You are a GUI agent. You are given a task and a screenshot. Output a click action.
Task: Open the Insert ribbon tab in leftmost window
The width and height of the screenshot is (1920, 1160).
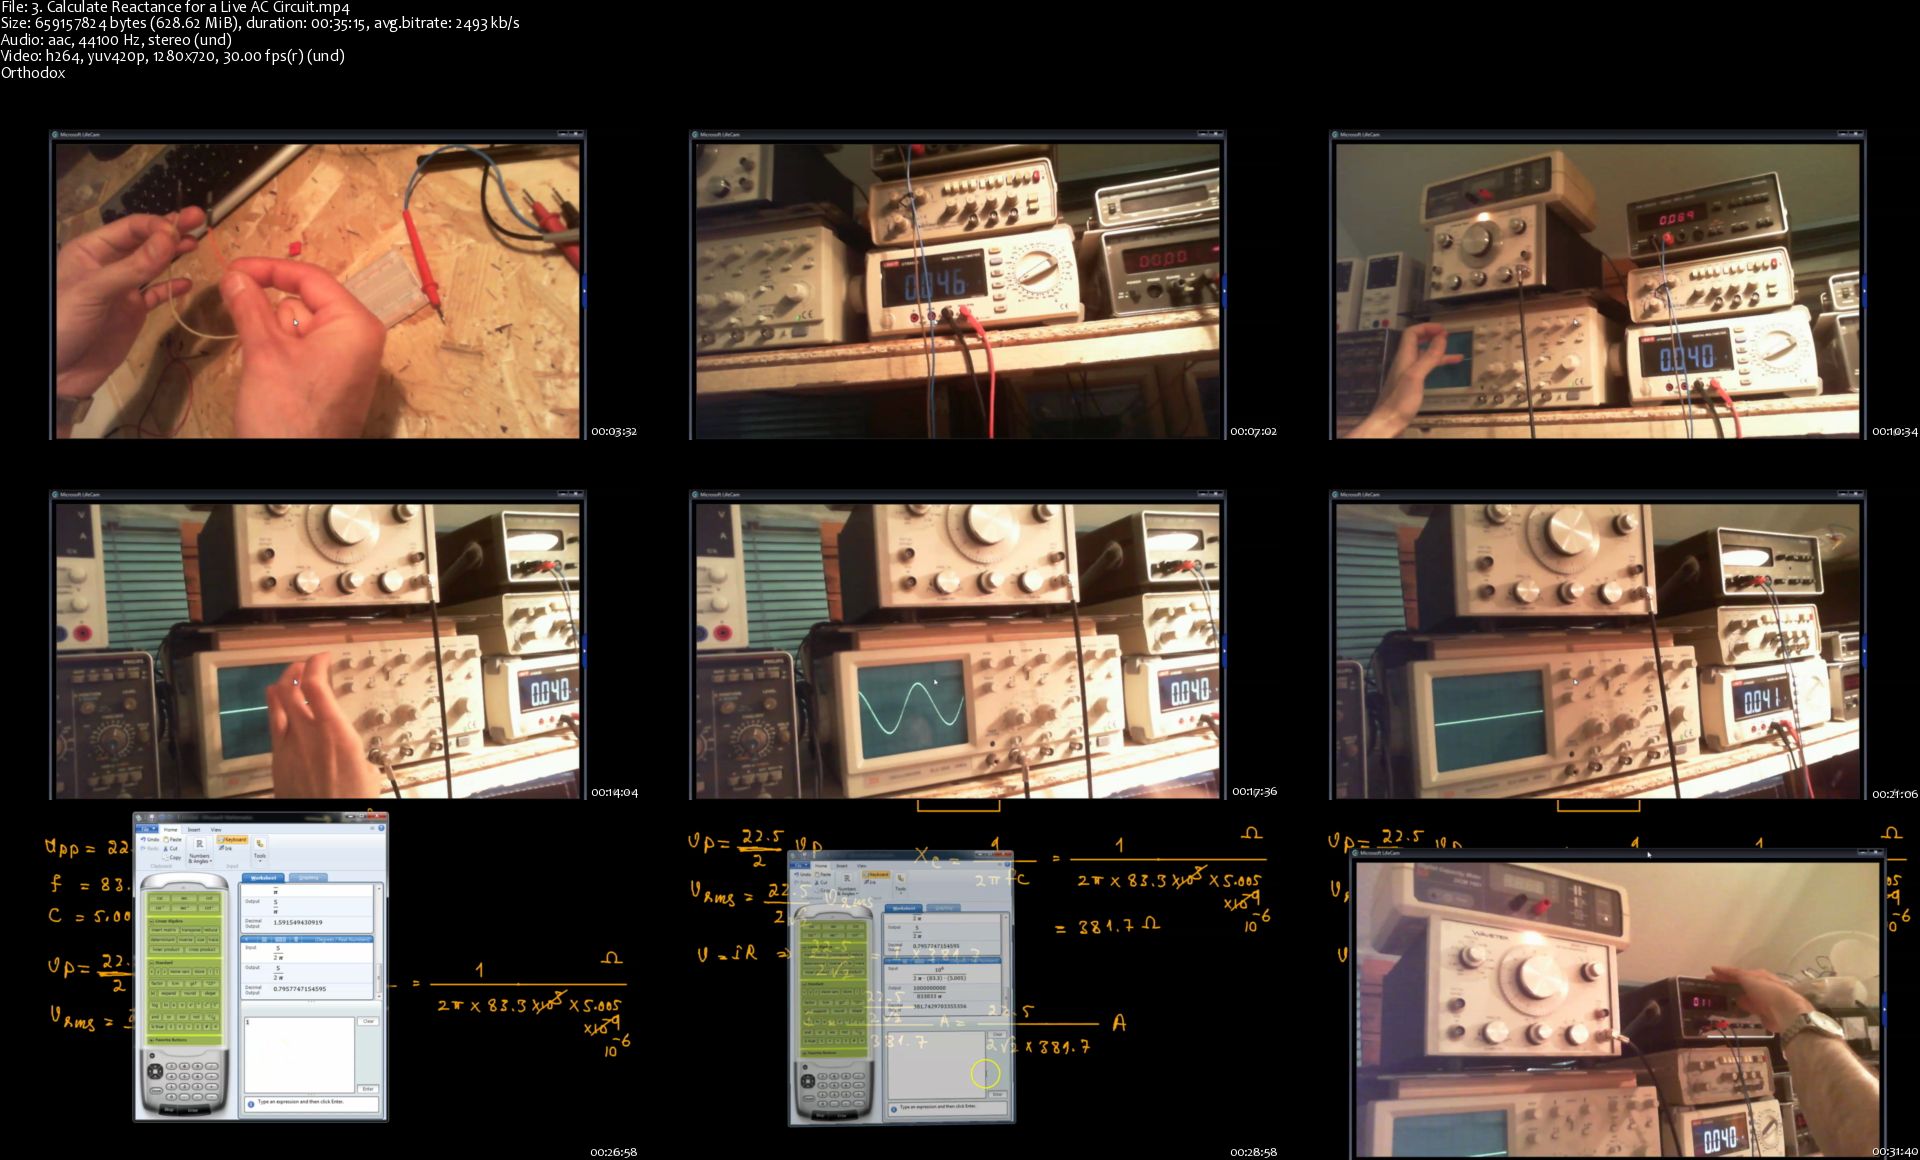(x=194, y=830)
